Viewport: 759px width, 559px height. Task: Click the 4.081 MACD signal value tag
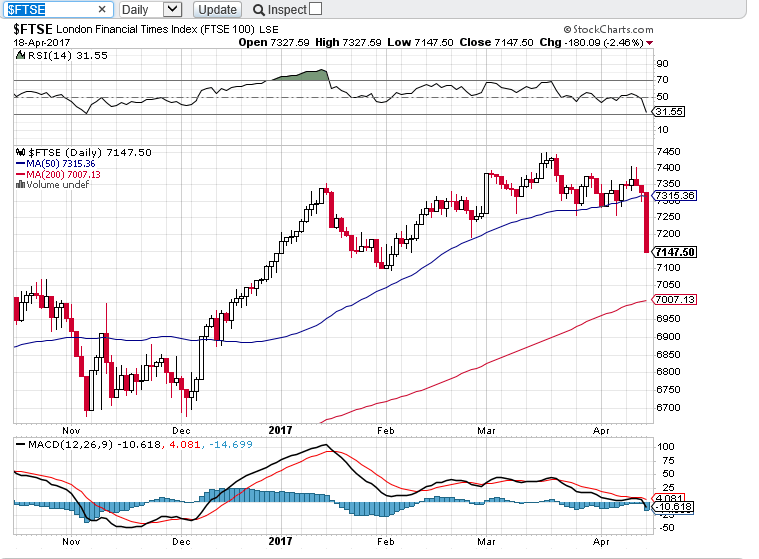coord(668,498)
